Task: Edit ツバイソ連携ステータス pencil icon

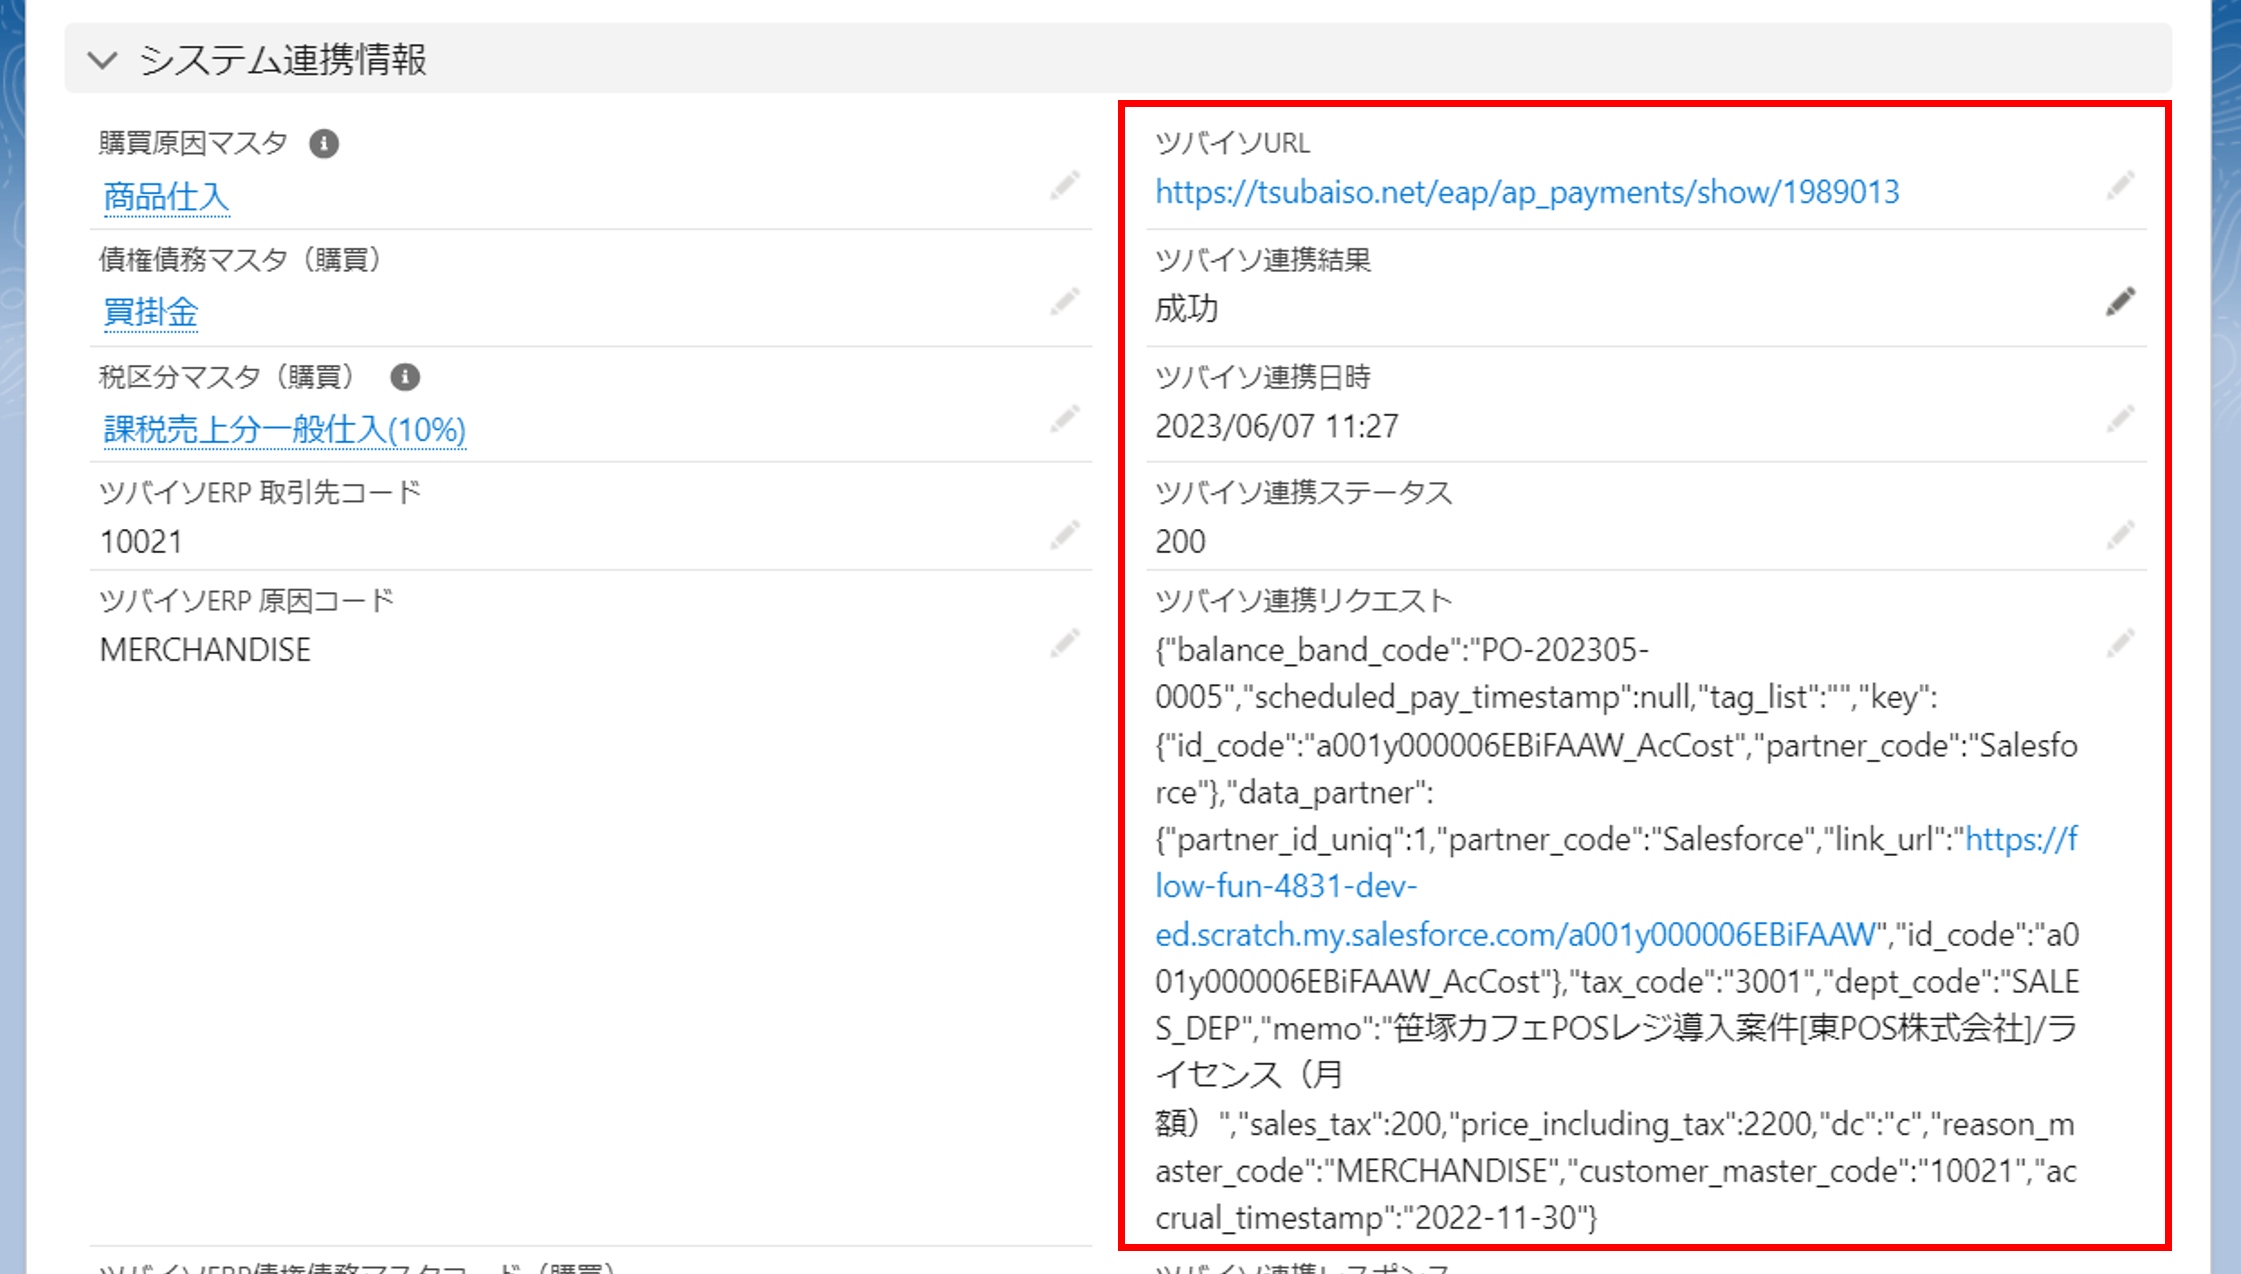Action: [x=2119, y=535]
